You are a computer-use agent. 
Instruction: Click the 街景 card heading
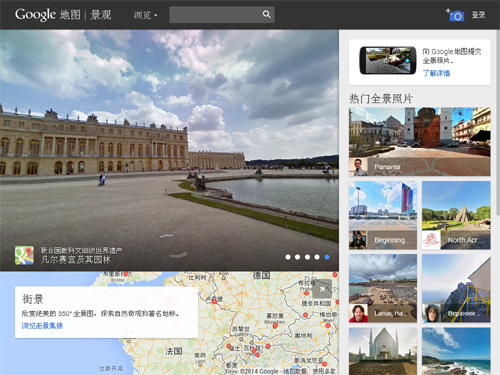[x=33, y=299]
